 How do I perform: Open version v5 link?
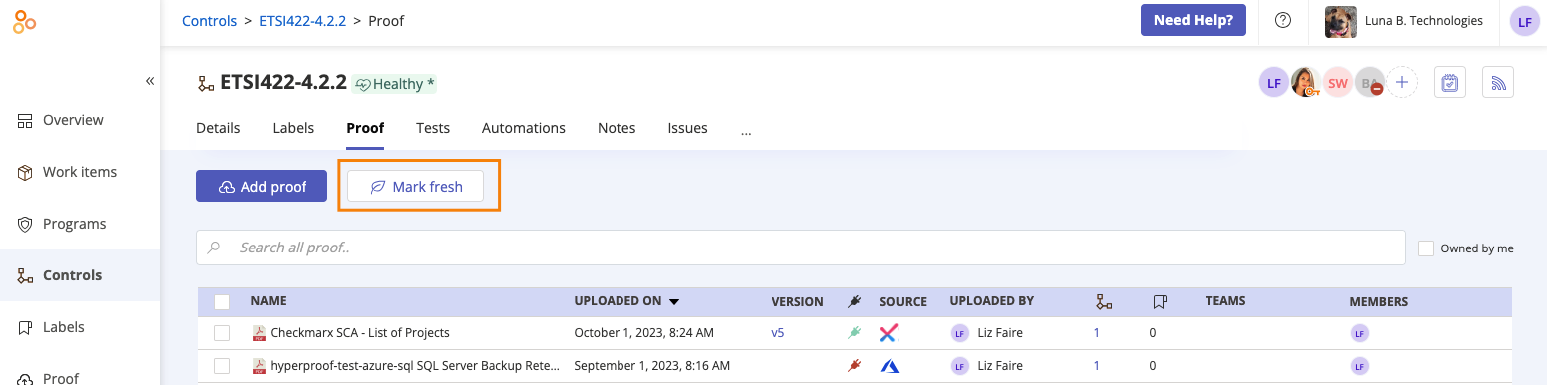coord(778,333)
